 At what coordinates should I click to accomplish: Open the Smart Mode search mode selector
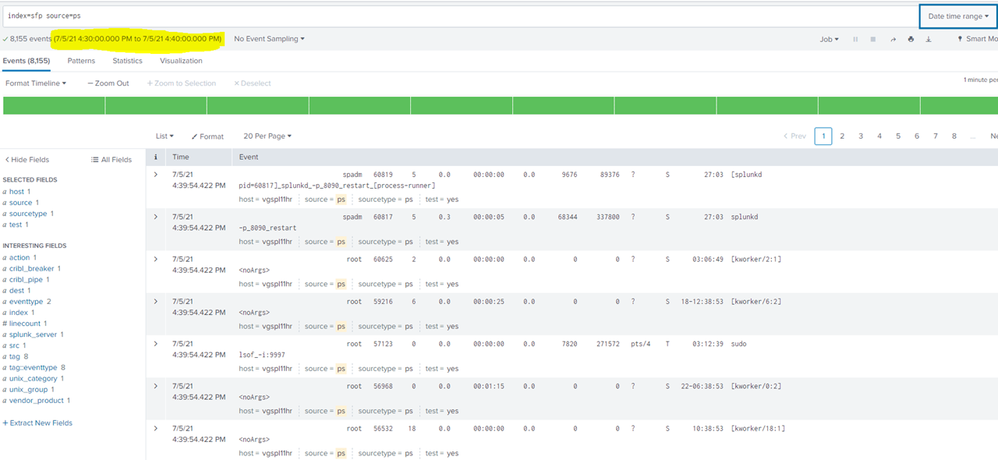click(978, 39)
